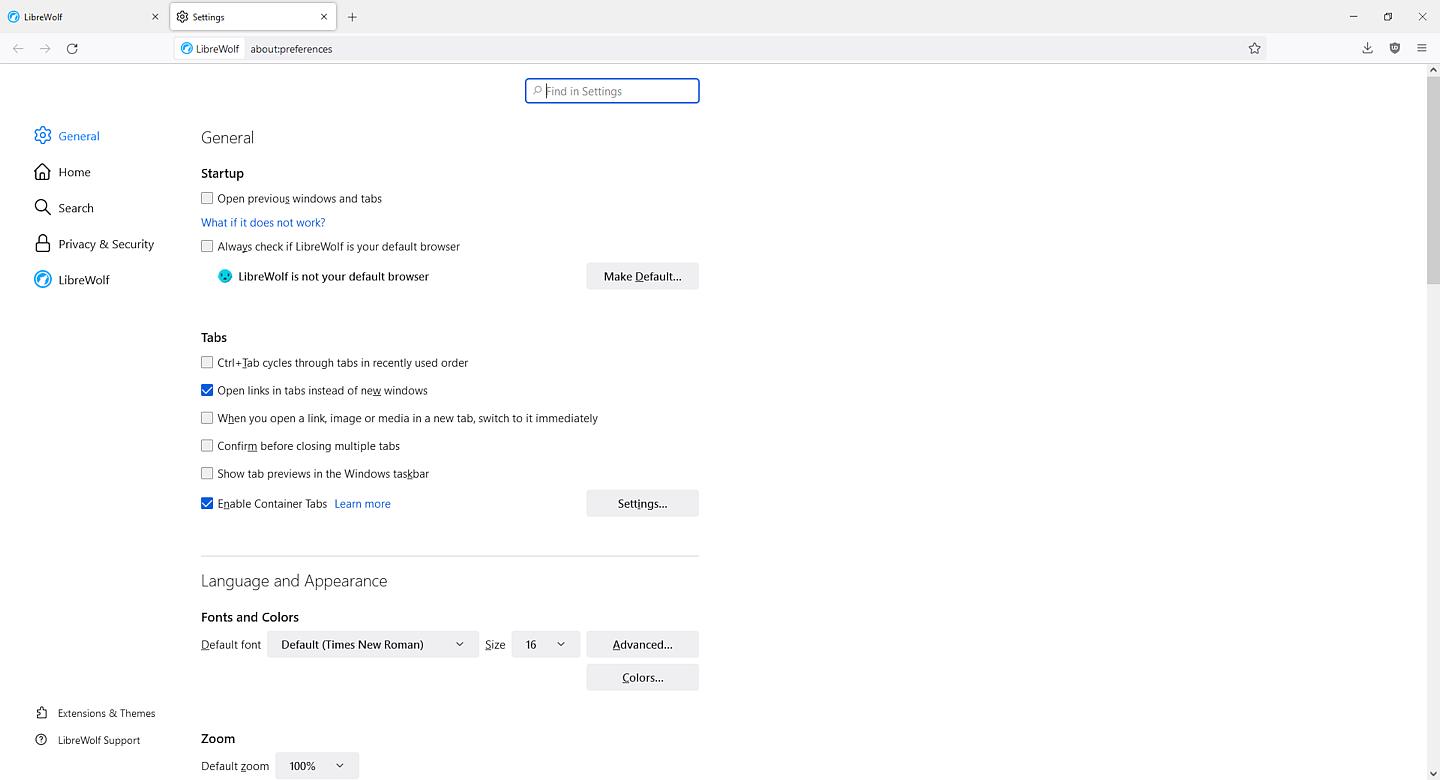
Task: Focus the Find in Settings search field
Action: pos(612,91)
